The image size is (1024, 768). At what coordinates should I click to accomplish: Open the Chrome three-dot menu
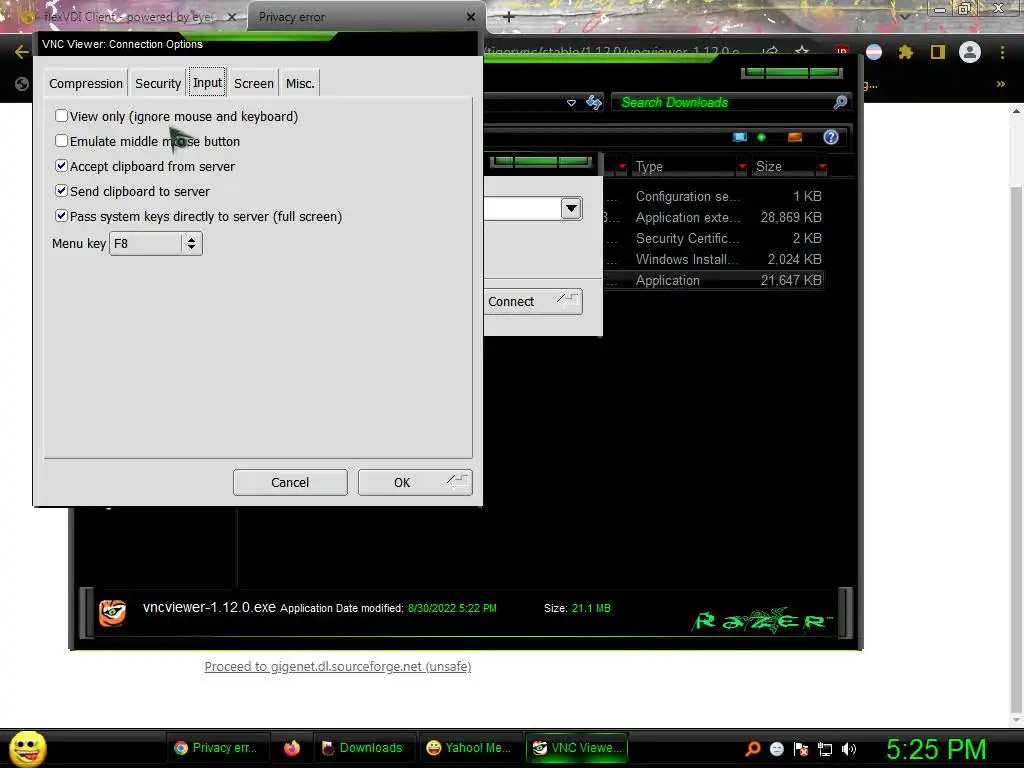pos(1002,52)
